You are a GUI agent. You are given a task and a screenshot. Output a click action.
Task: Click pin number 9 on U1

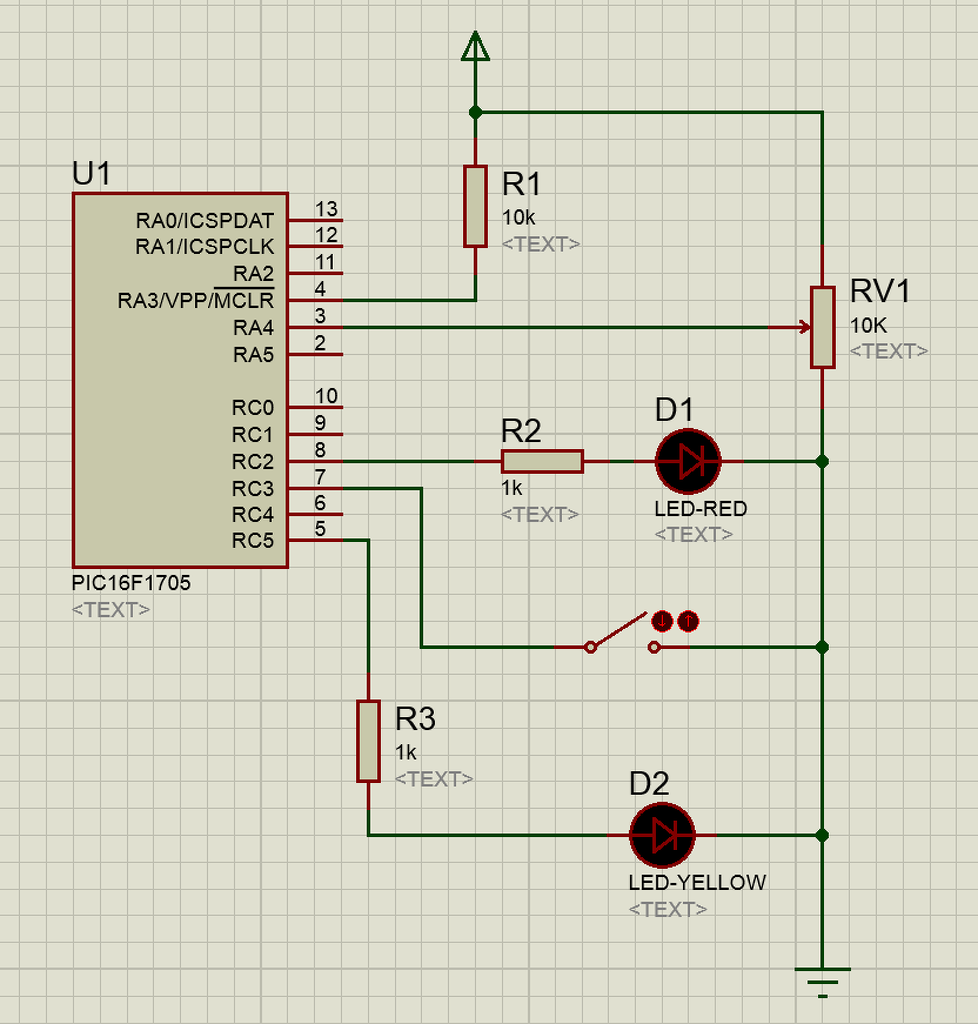(320, 423)
